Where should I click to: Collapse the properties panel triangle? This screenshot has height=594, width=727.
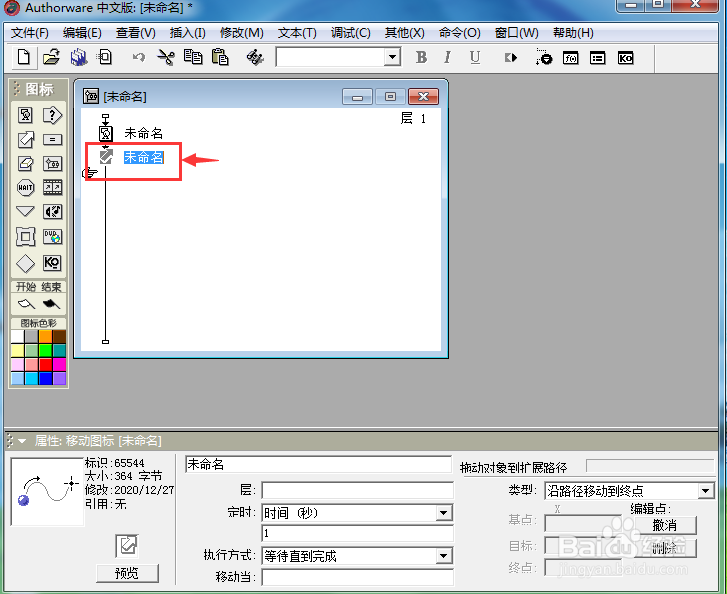[22, 441]
